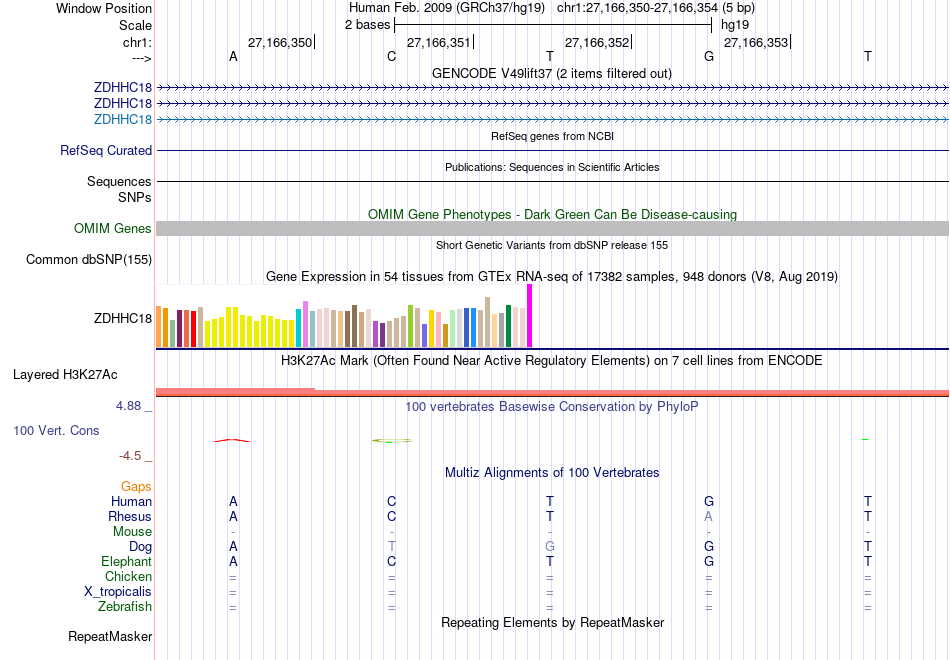Click the chr1:27,166,350-27,166,354 coordinates text

[637, 8]
